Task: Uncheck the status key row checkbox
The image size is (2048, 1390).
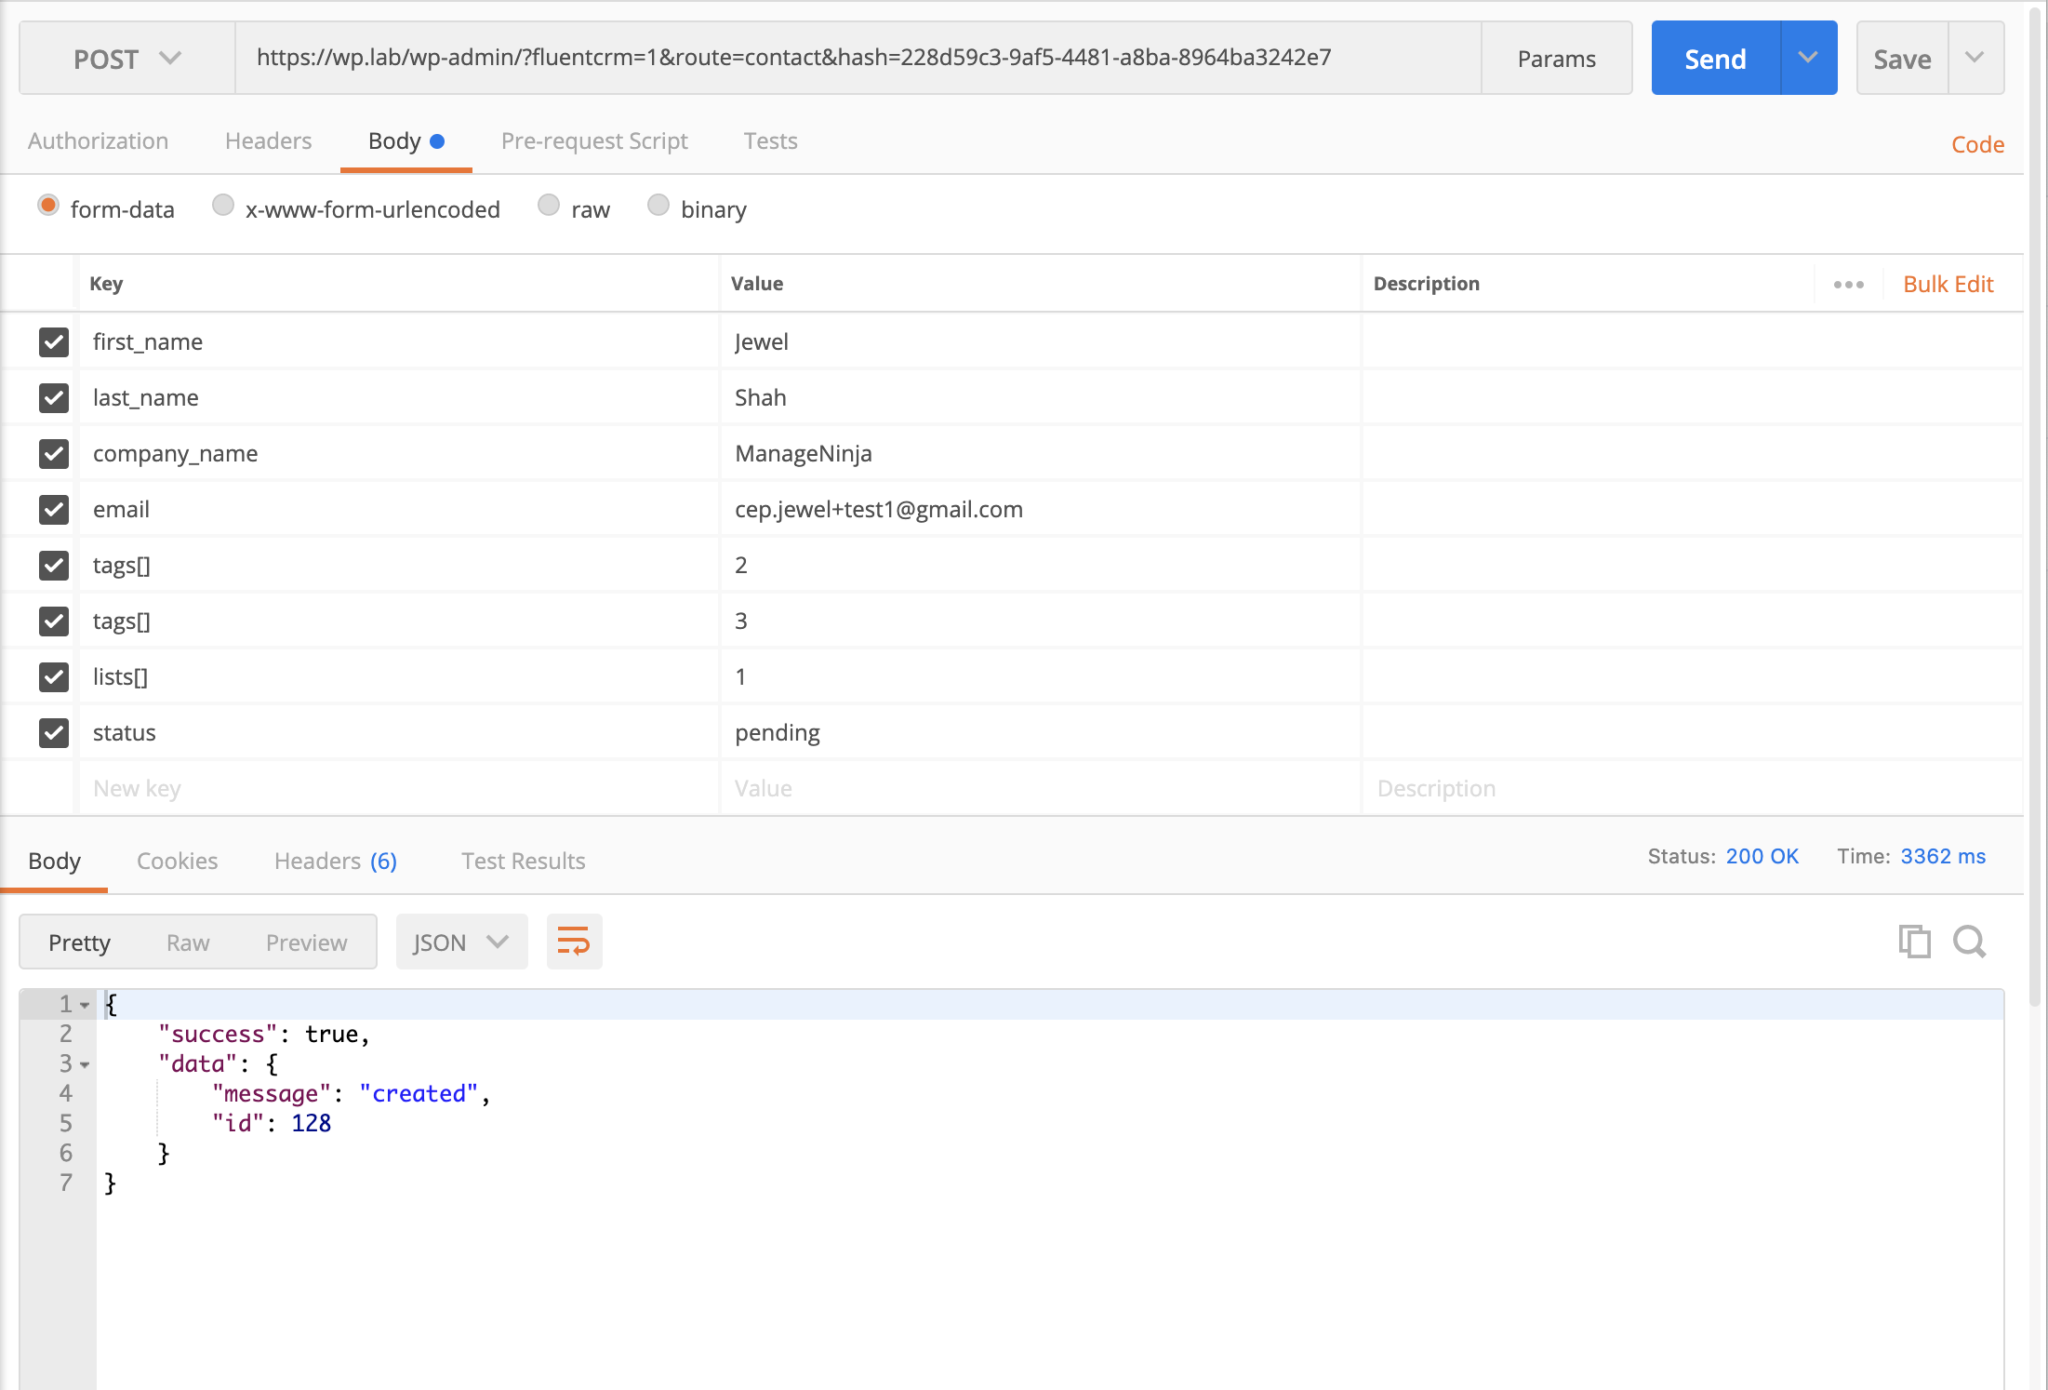Action: click(x=53, y=733)
